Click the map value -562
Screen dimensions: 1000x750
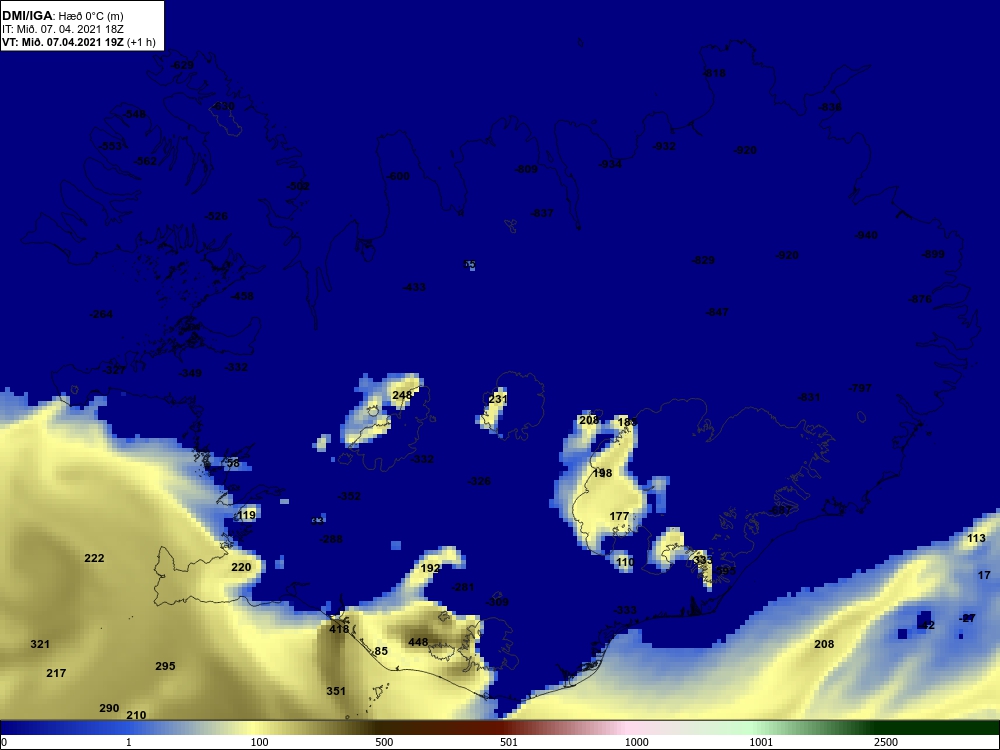(145, 161)
